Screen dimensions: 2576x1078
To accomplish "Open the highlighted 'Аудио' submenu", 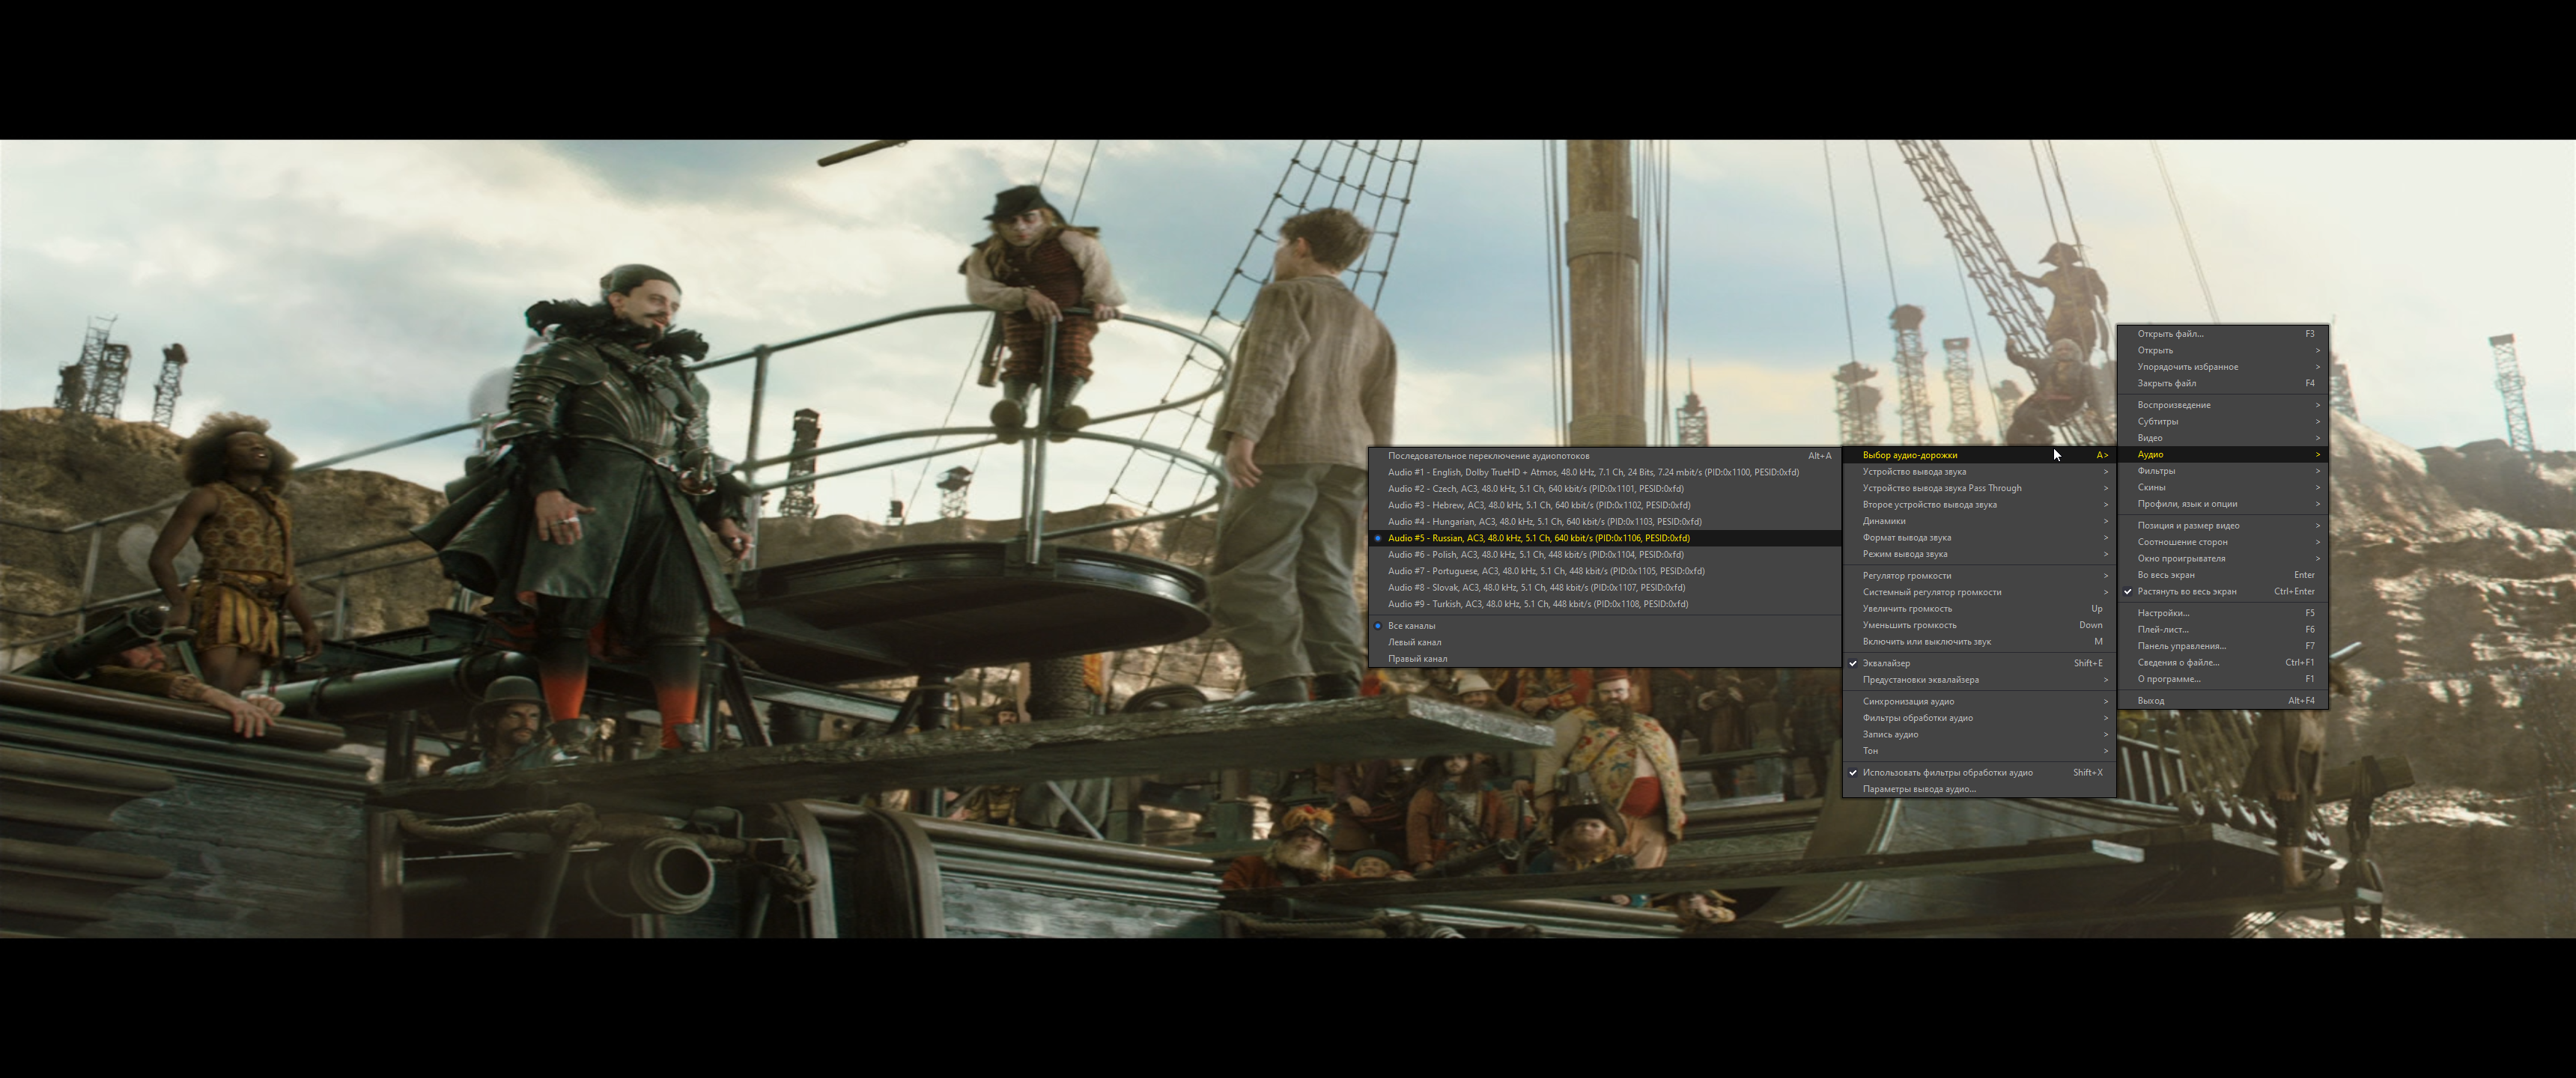I will [x=2222, y=455].
